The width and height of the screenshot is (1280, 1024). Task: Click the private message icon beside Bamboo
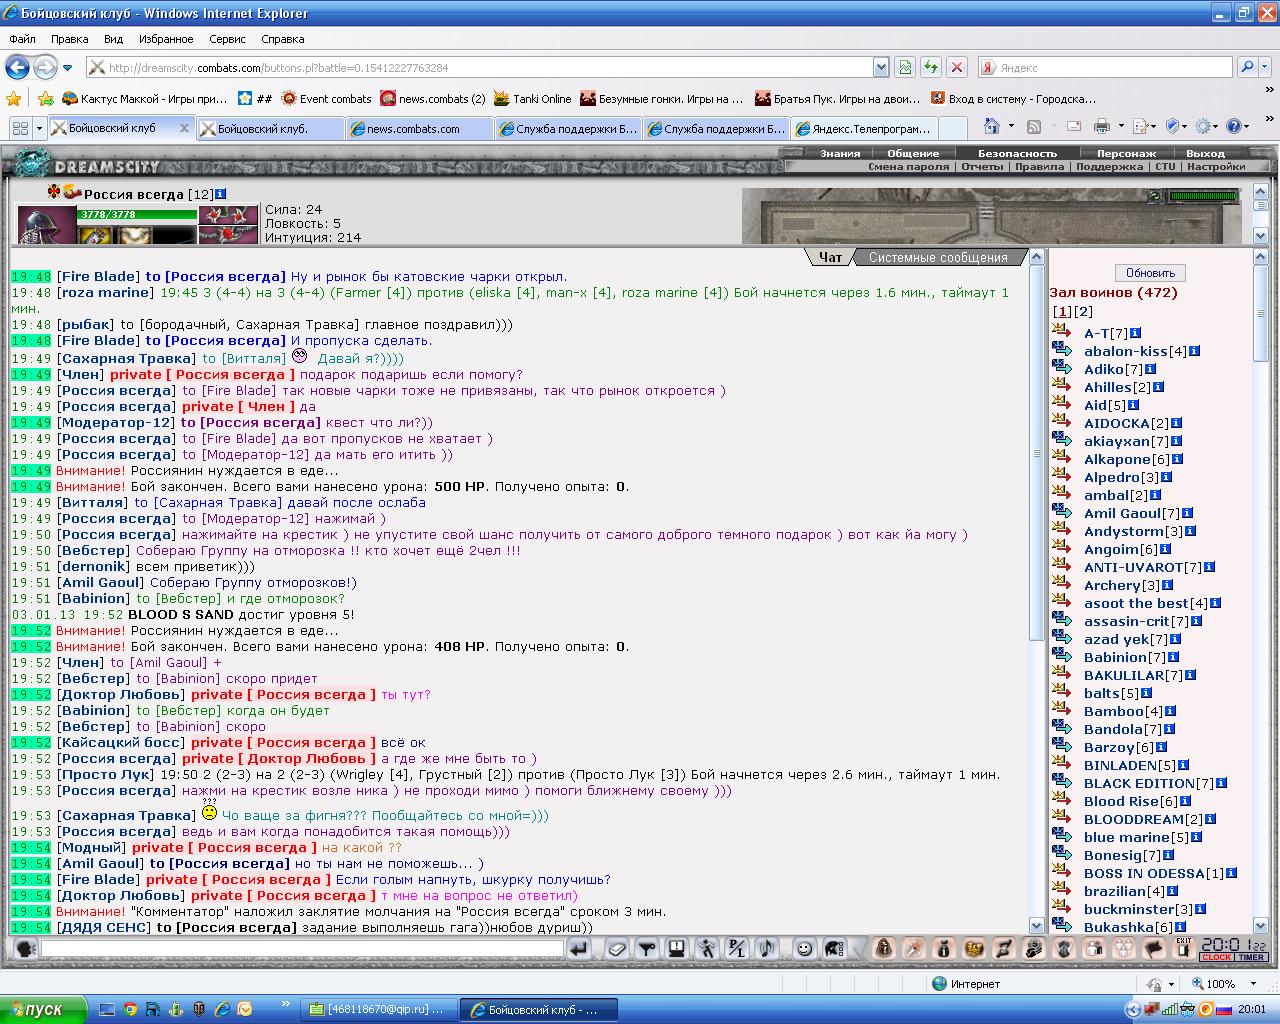[x=1062, y=711]
